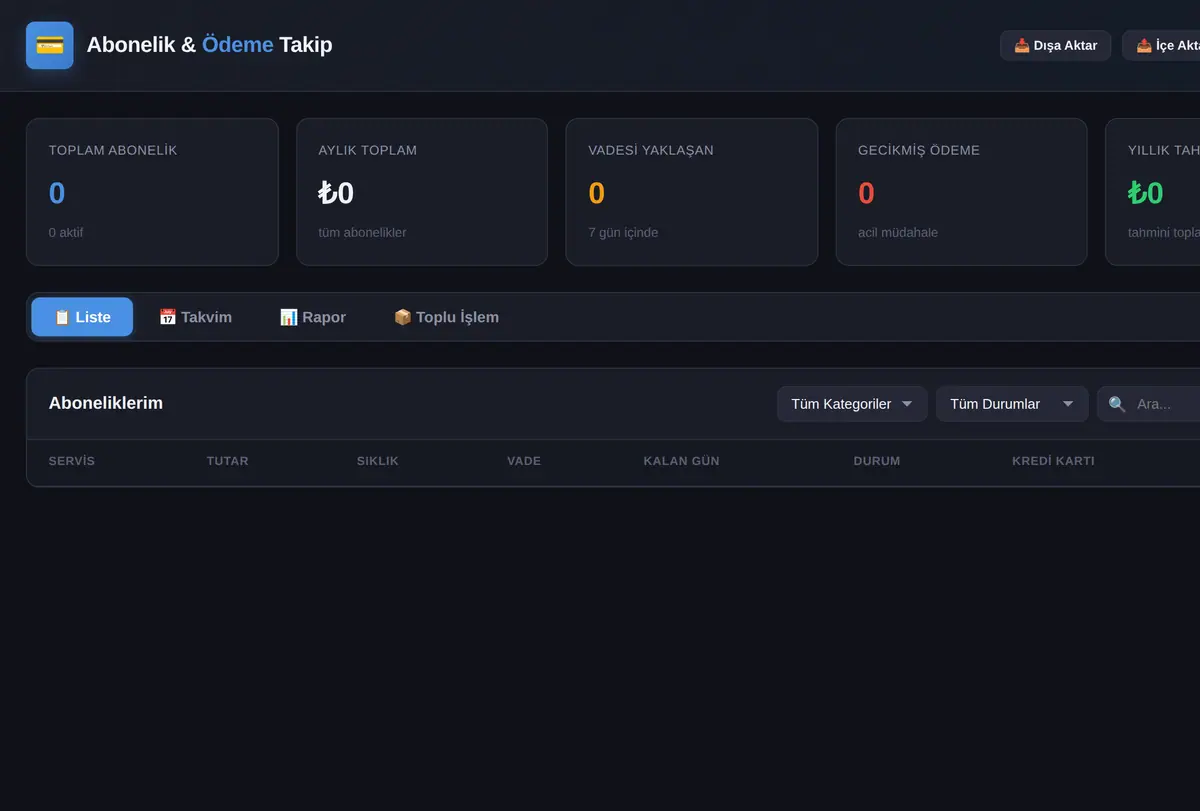Focus the Ara search input field
Viewport: 1200px width, 811px height.
pyautogui.click(x=1149, y=404)
